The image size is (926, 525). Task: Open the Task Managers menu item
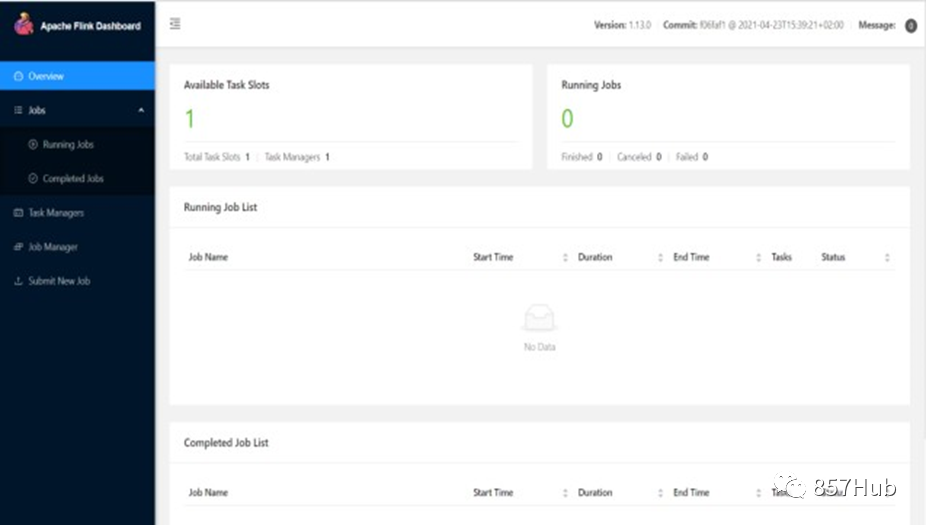tap(77, 213)
